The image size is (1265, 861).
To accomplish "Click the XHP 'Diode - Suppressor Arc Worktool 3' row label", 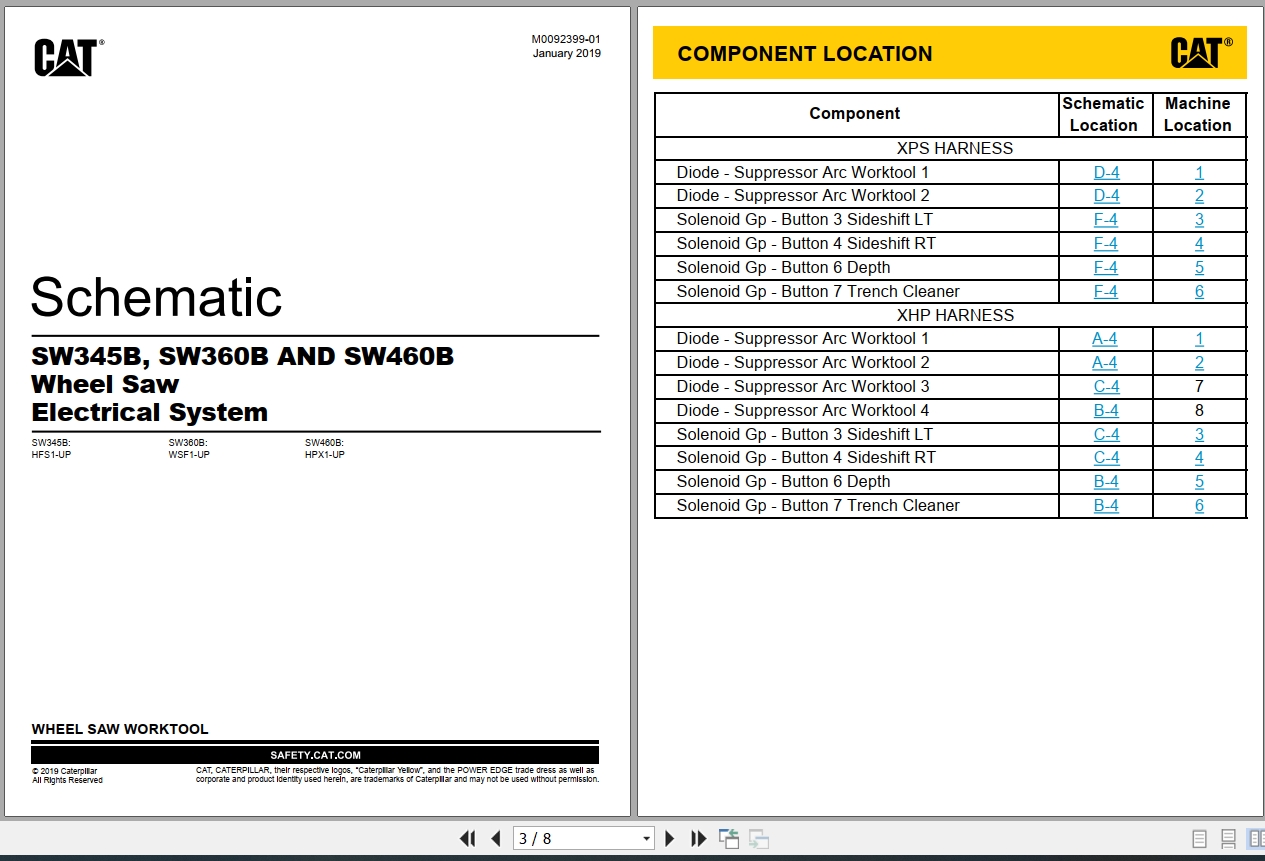I will point(803,387).
